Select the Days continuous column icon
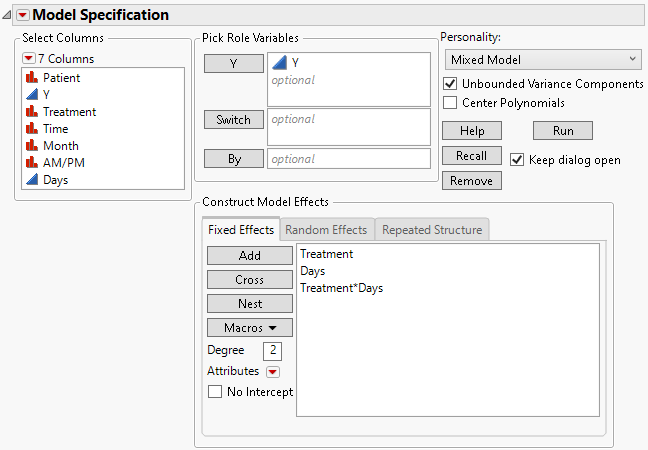Viewport: 648px width, 450px height. point(31,180)
